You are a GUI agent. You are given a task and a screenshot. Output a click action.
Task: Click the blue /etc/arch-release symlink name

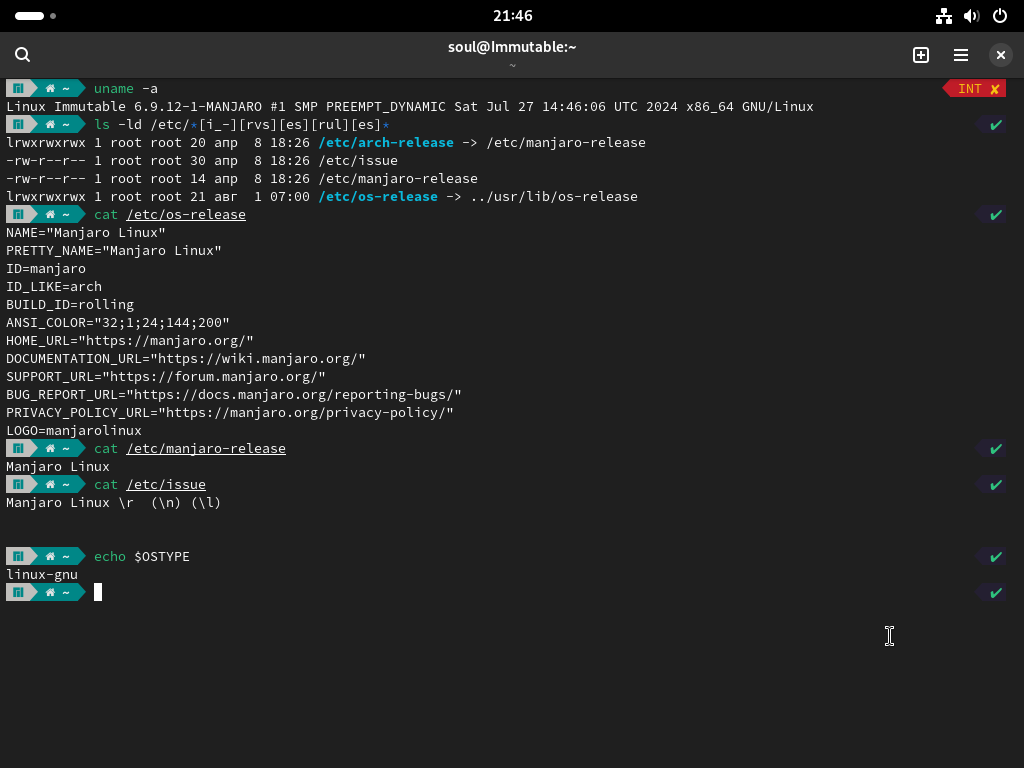coord(386,142)
